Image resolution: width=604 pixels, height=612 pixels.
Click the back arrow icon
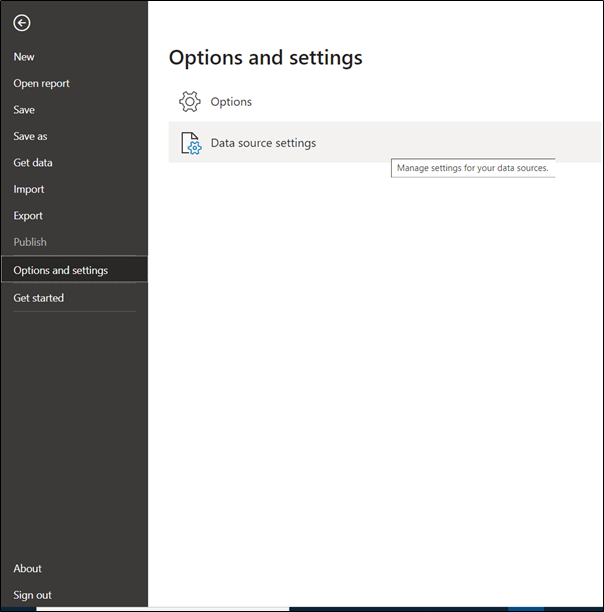[x=21, y=23]
